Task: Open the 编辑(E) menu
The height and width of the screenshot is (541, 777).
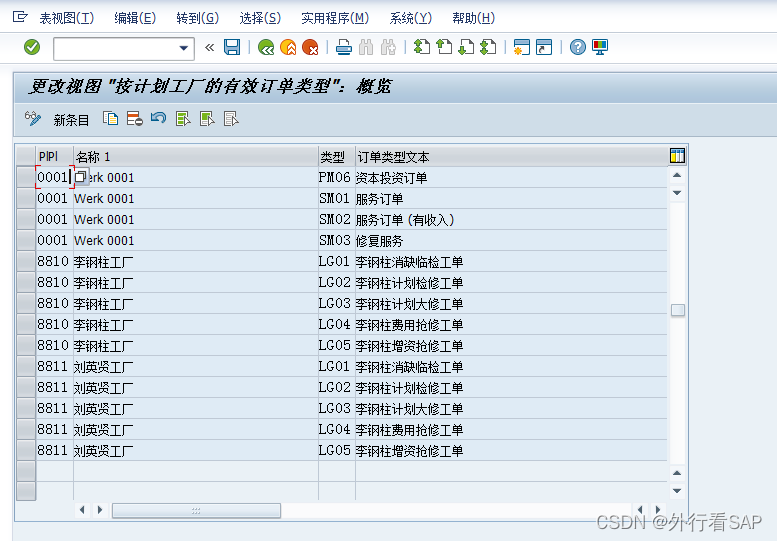Action: tap(135, 18)
